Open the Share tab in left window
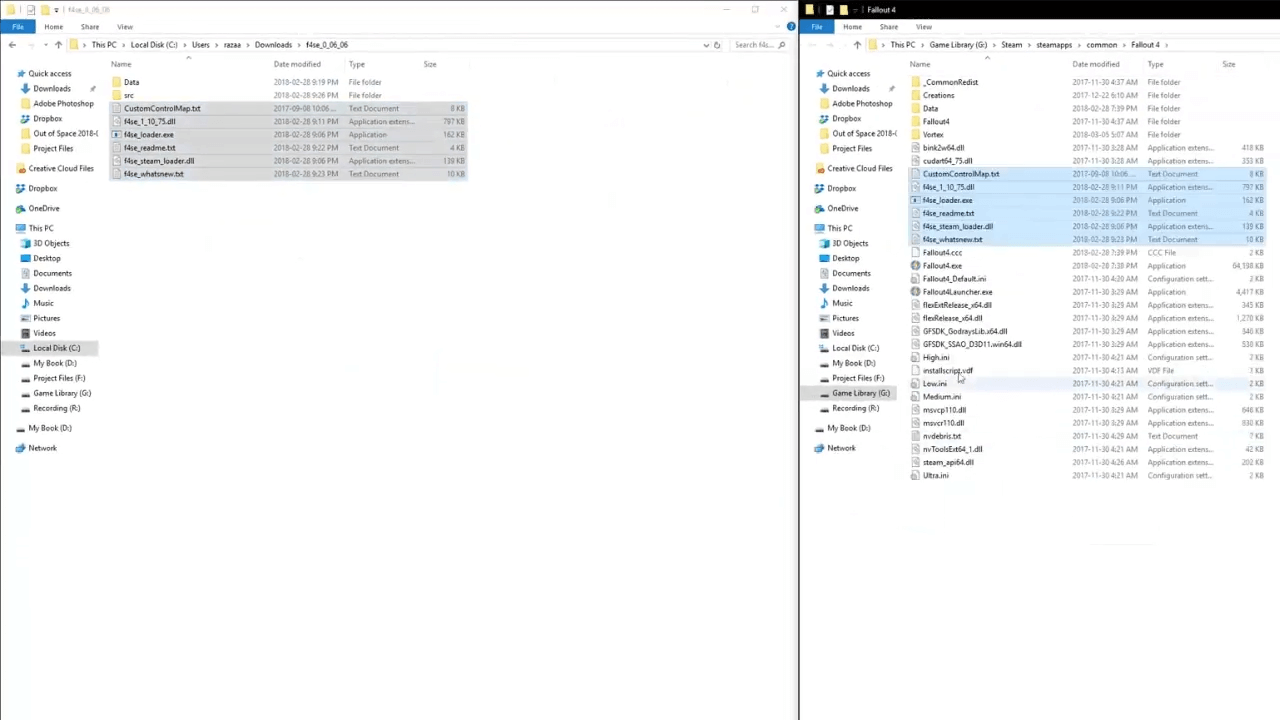 tap(90, 26)
